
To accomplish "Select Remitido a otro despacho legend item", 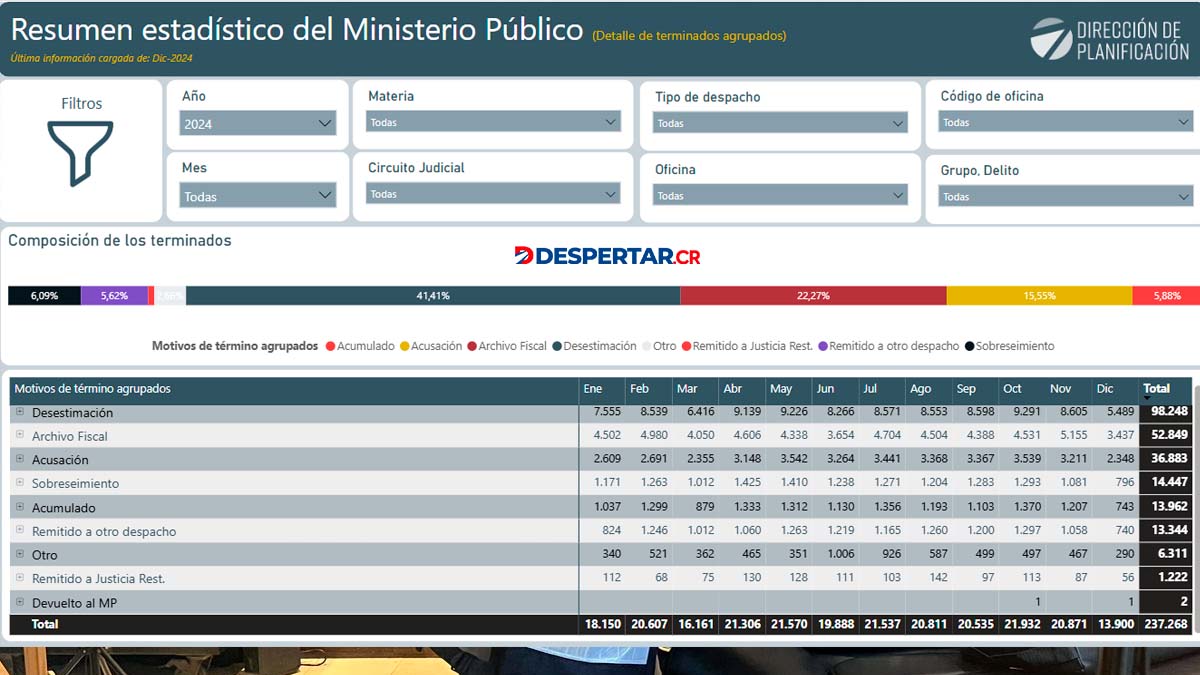I will (888, 346).
